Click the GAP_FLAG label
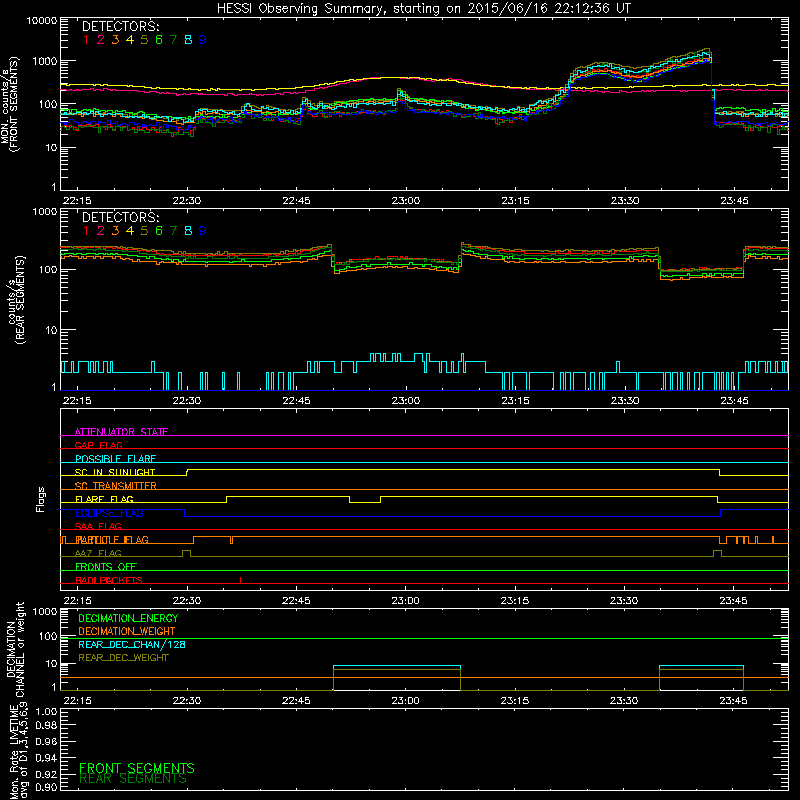800x800 pixels. click(x=98, y=445)
